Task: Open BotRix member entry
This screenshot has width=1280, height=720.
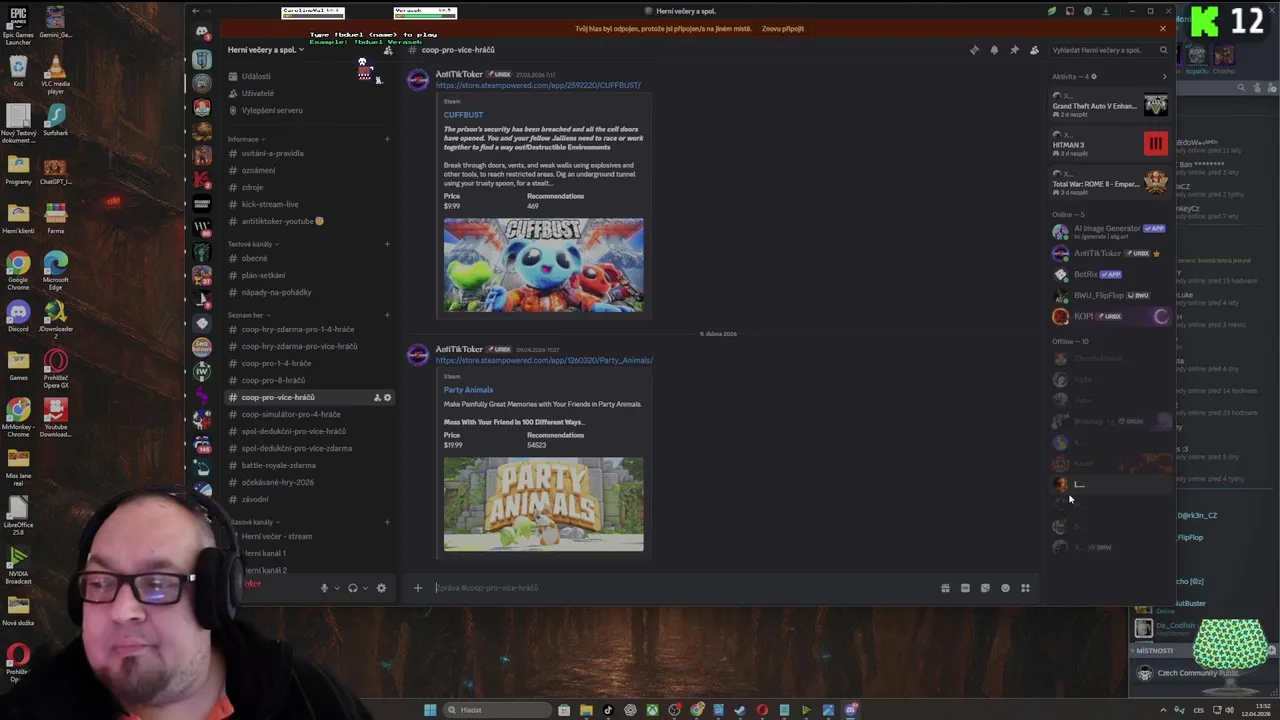Action: 1109,274
